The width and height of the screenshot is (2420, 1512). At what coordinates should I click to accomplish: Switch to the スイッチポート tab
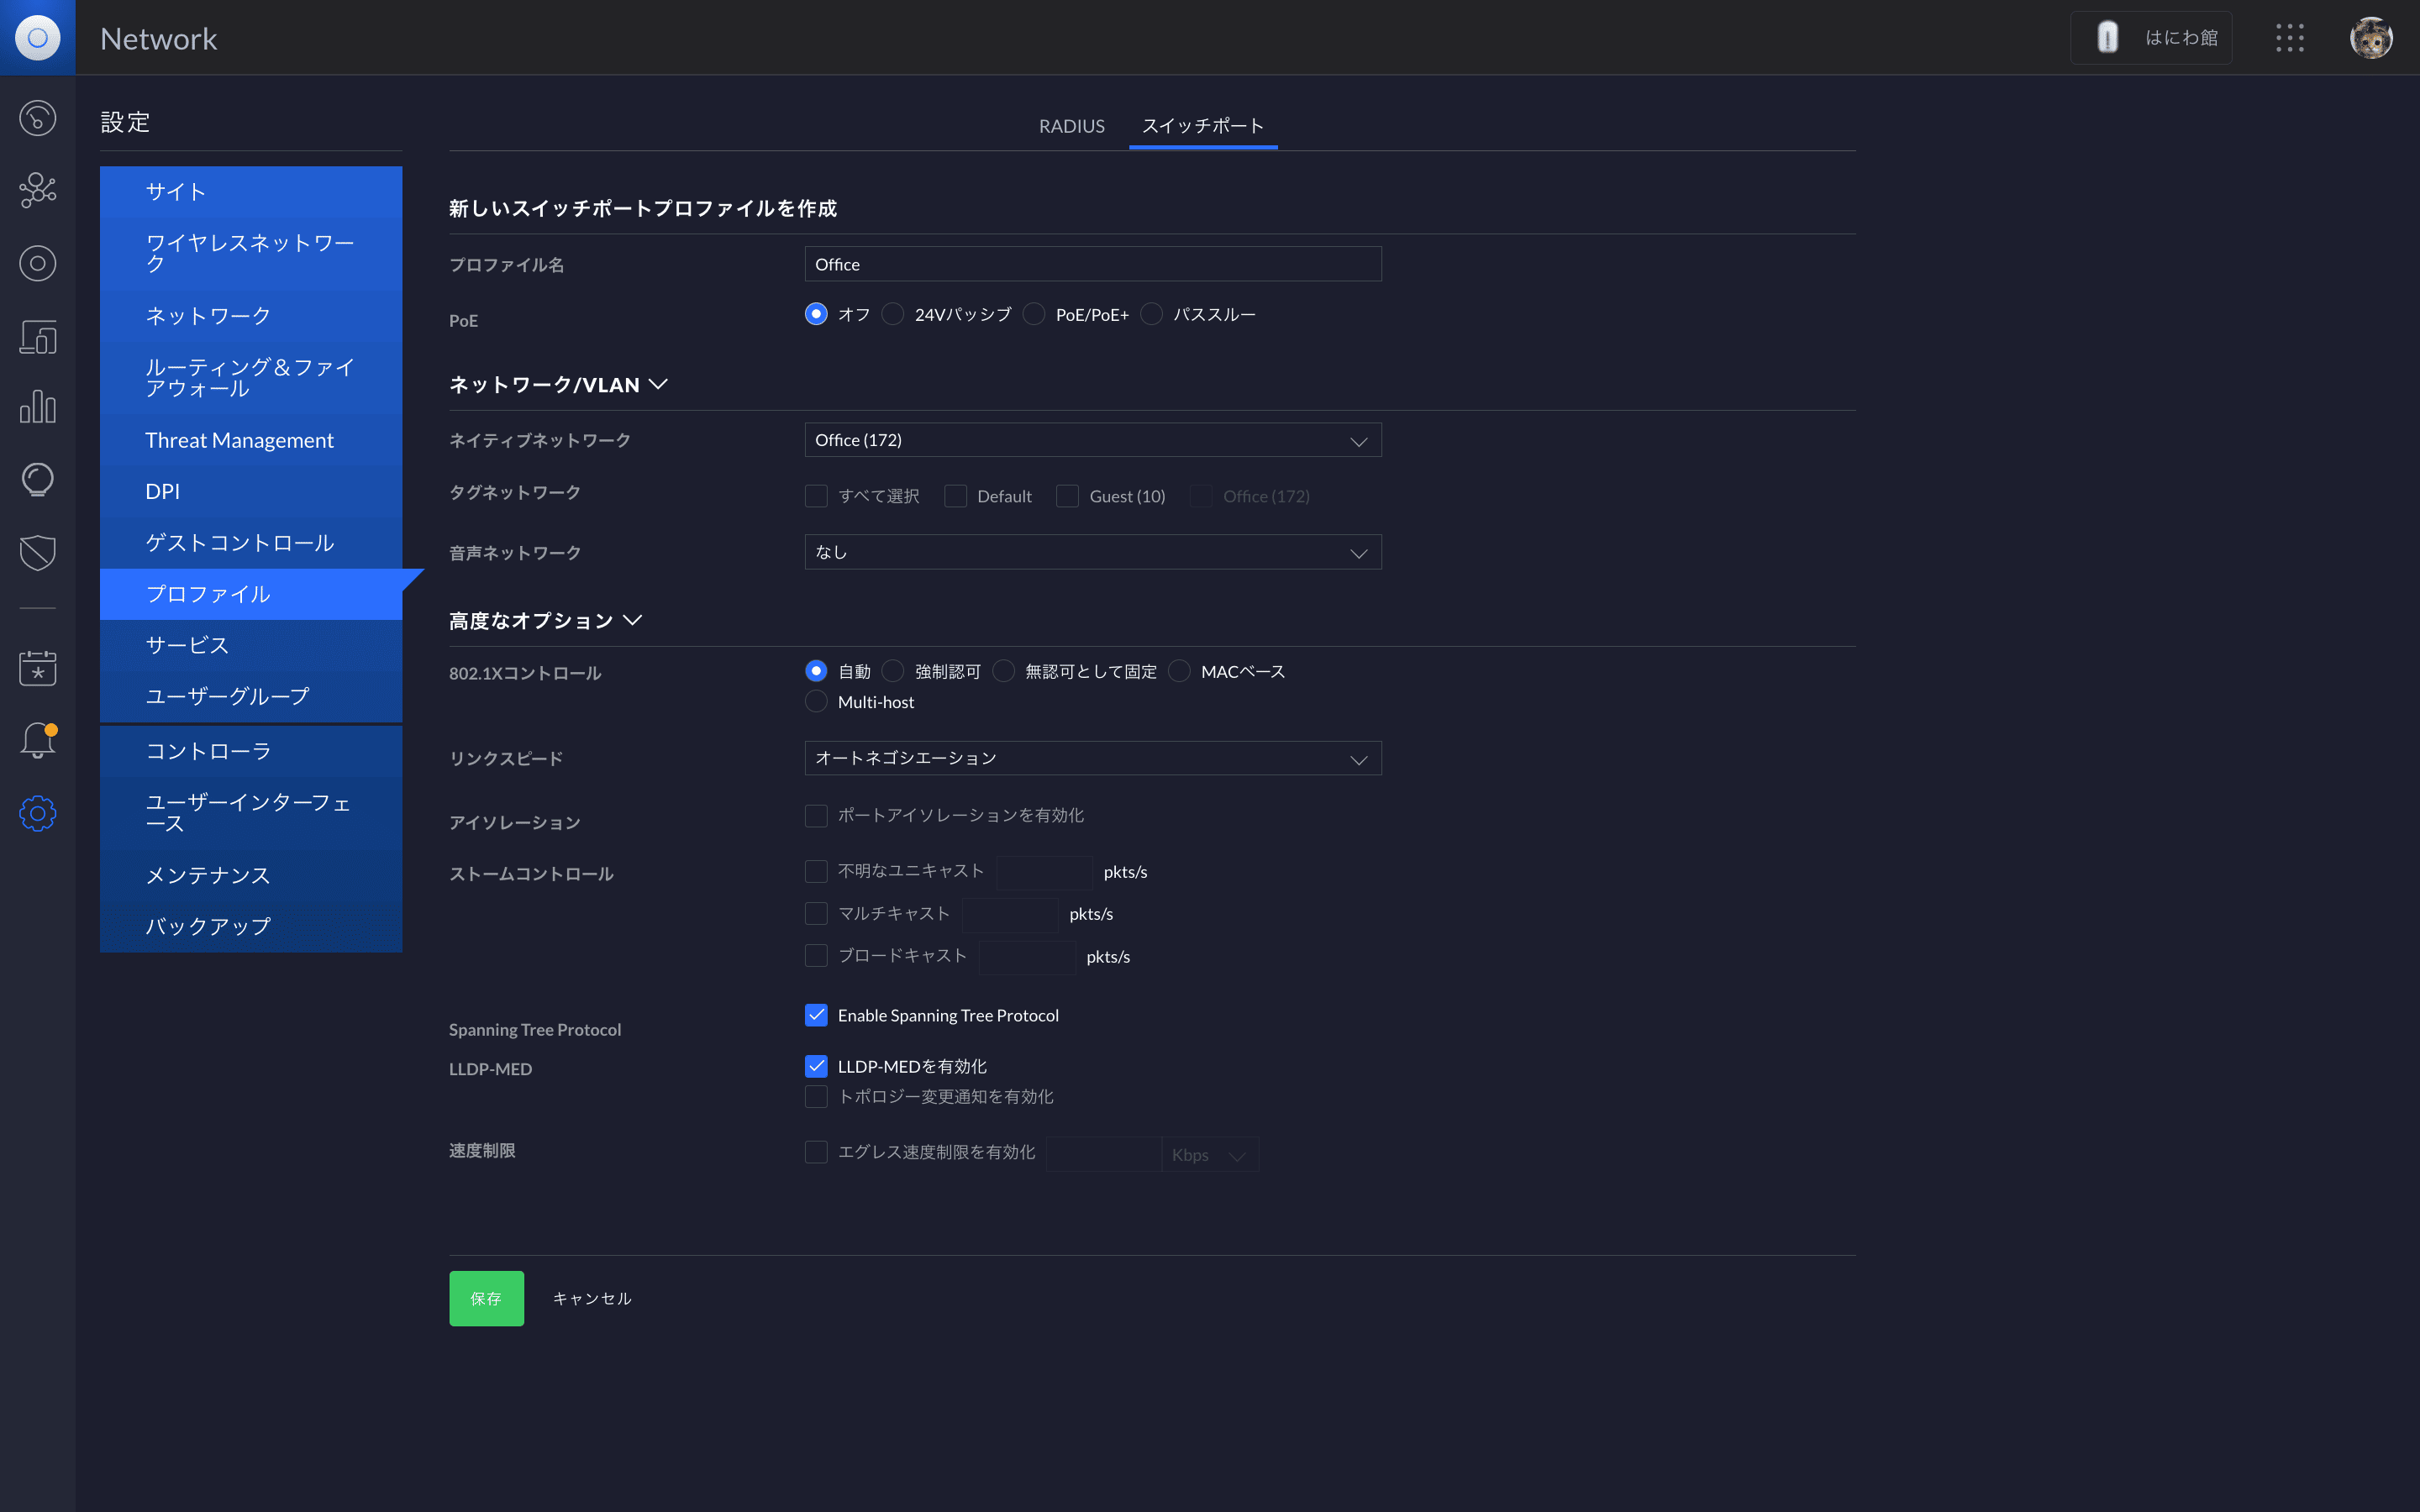click(x=1203, y=126)
